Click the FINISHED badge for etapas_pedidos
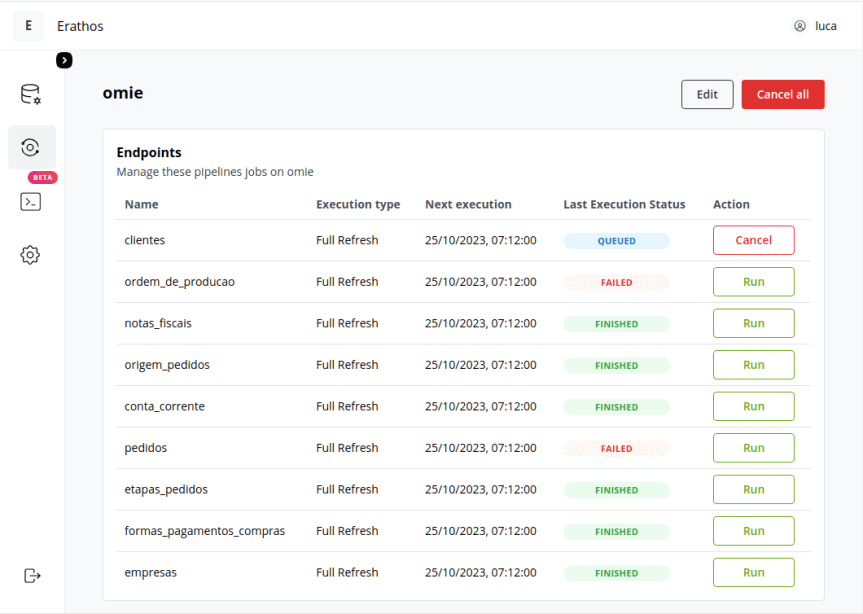 (x=616, y=490)
